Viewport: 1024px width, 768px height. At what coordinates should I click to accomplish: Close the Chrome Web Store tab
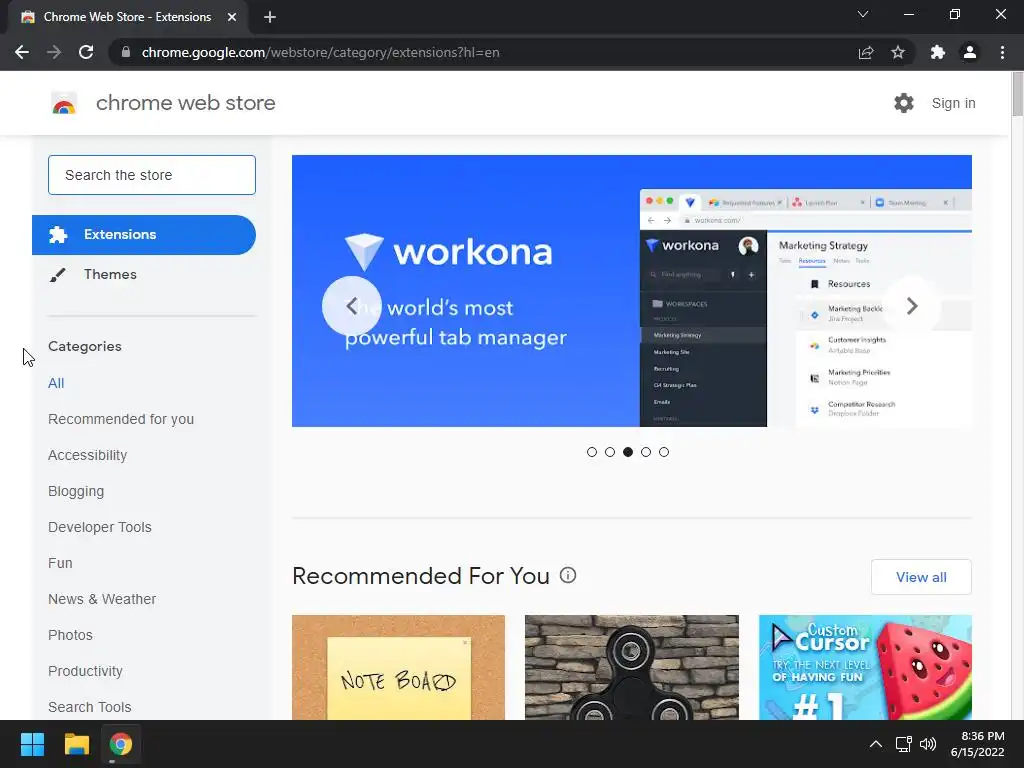232,17
